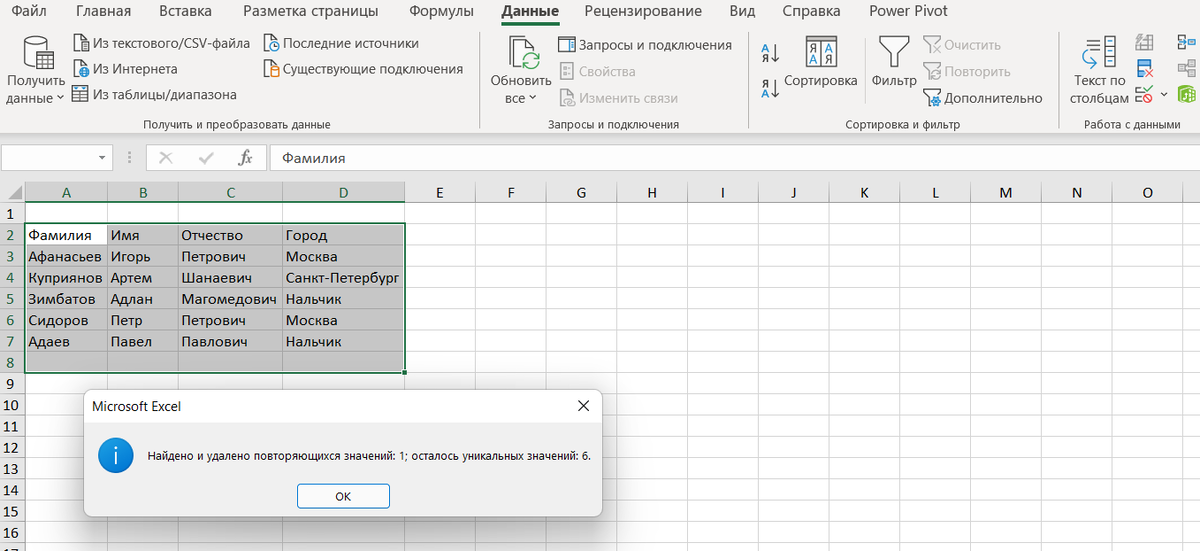Image resolution: width=1200 pixels, height=551 pixels.
Task: Open the Рецензирование tab
Action: [643, 12]
